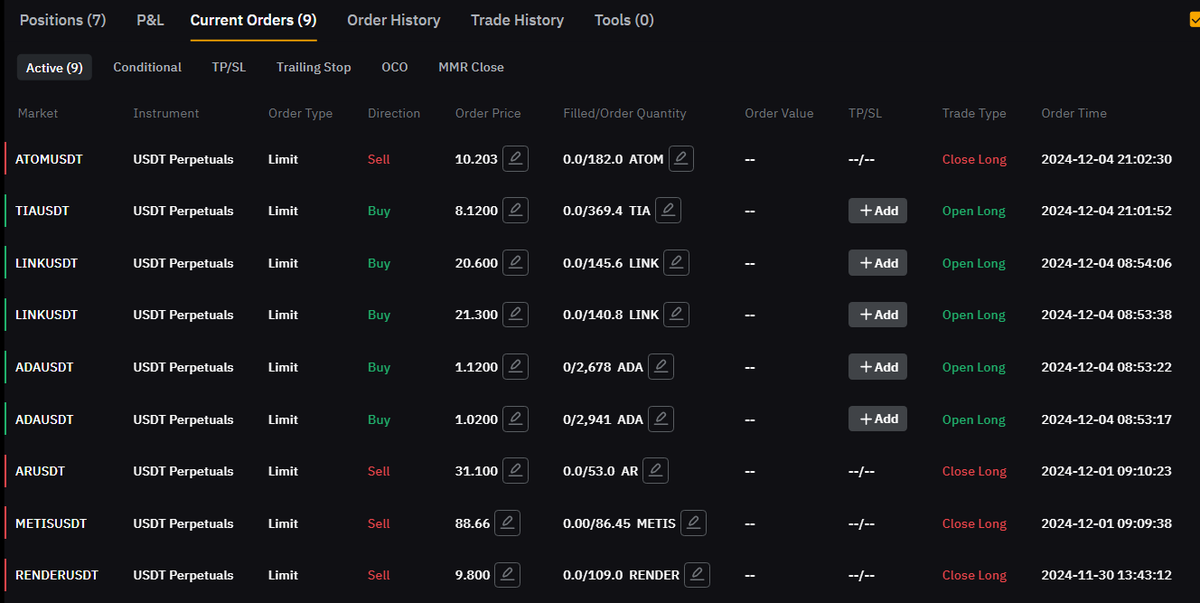Show OCO orders
The image size is (1200, 603).
[395, 67]
